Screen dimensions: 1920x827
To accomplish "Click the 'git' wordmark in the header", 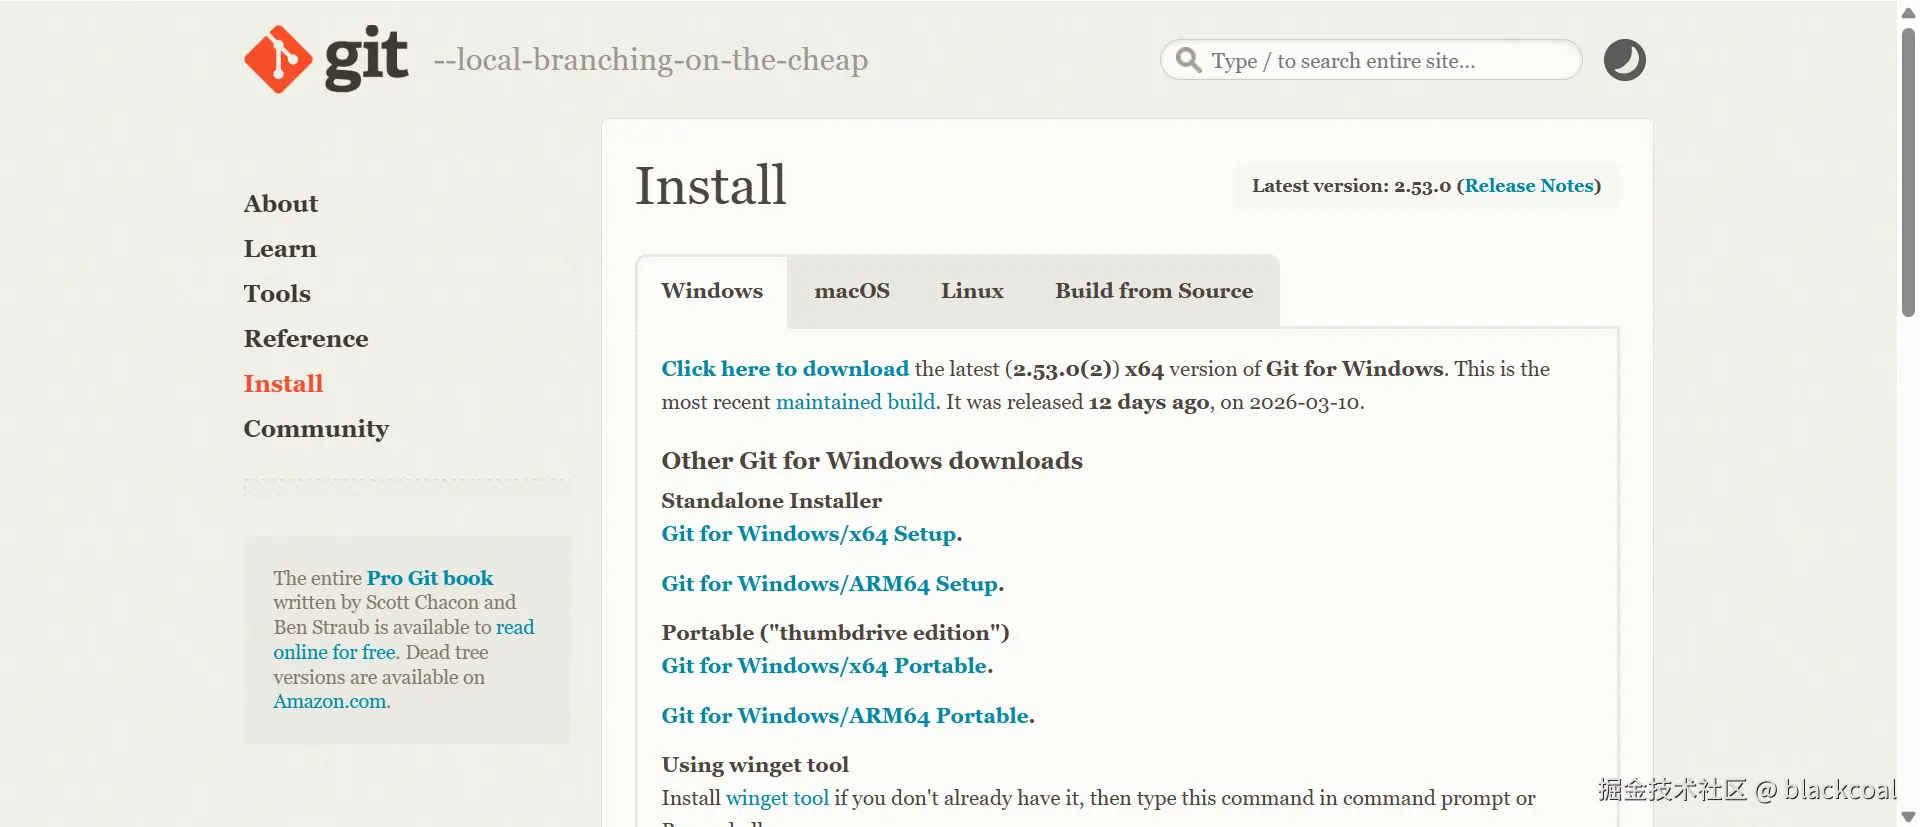I will tap(367, 59).
